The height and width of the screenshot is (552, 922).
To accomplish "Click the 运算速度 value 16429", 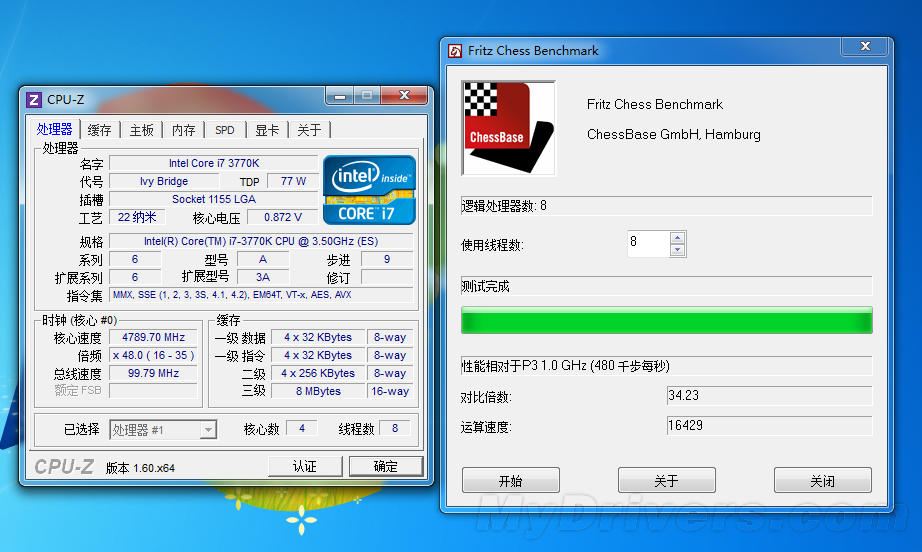I will pos(769,426).
